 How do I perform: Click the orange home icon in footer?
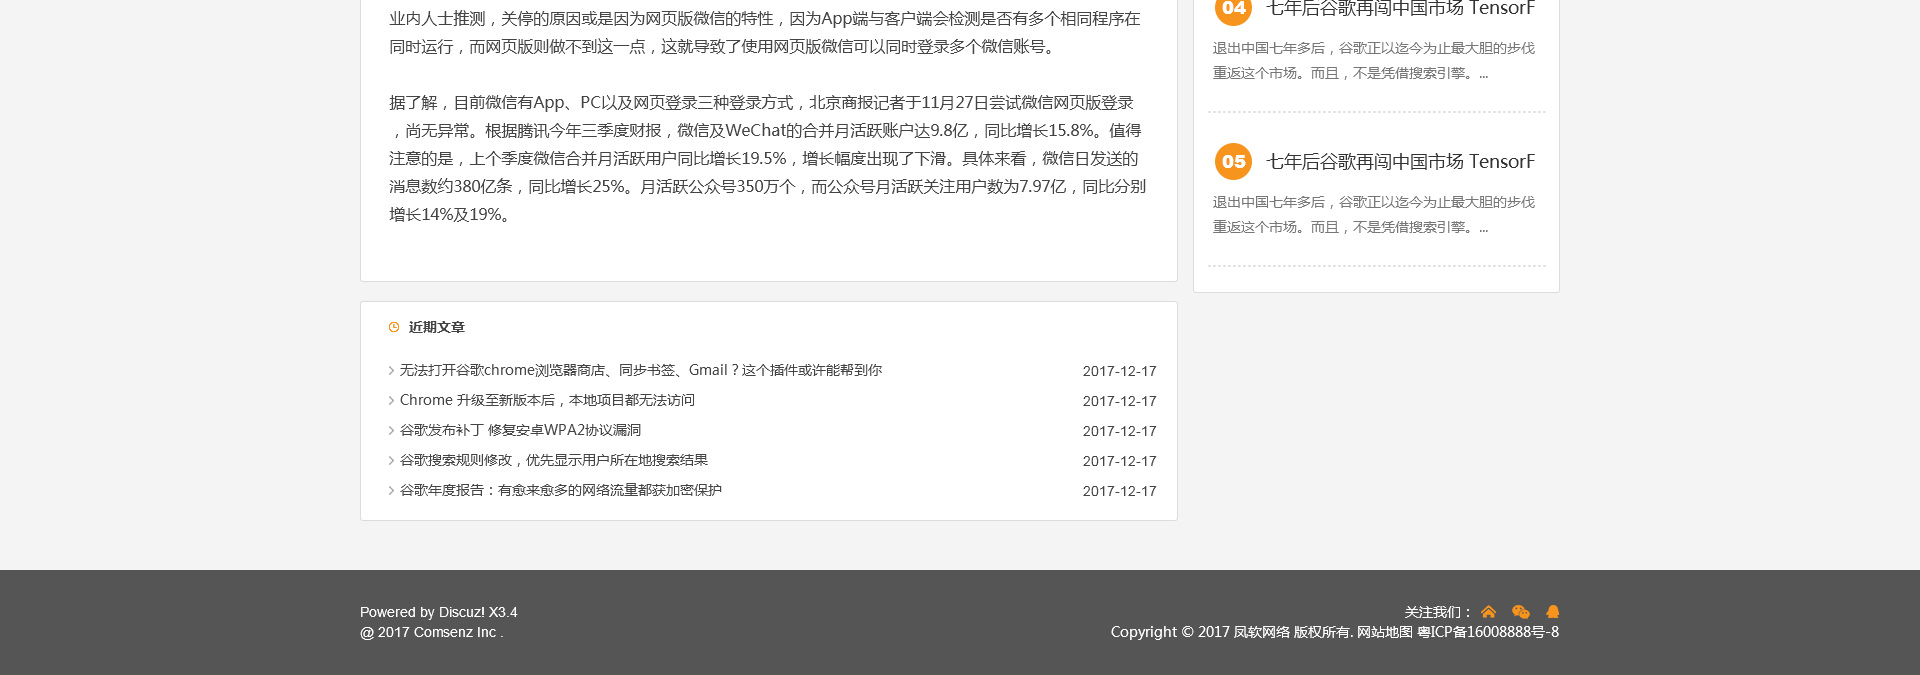tap(1488, 612)
